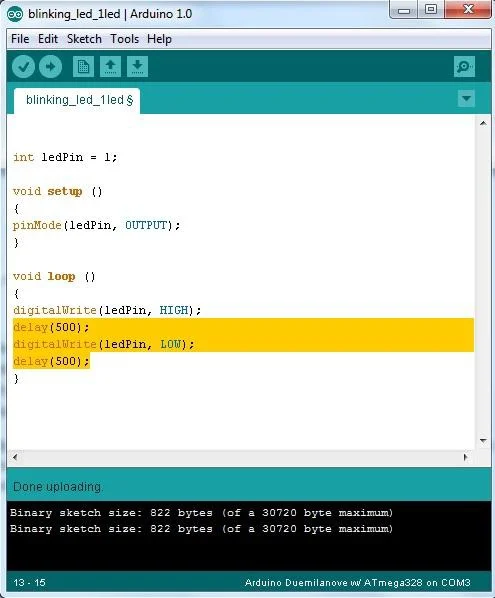Click the closing brace of setup function
Screen dimensions: 495x598
click(16, 243)
